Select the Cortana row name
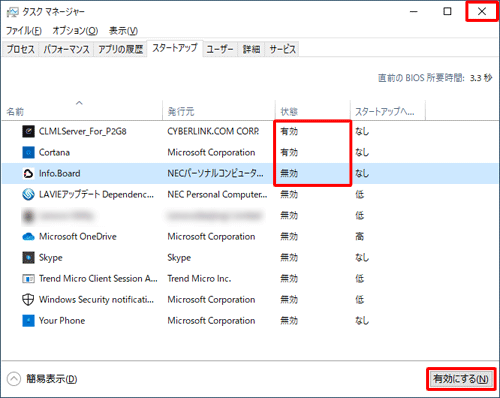This screenshot has height=398, width=500. (x=54, y=152)
